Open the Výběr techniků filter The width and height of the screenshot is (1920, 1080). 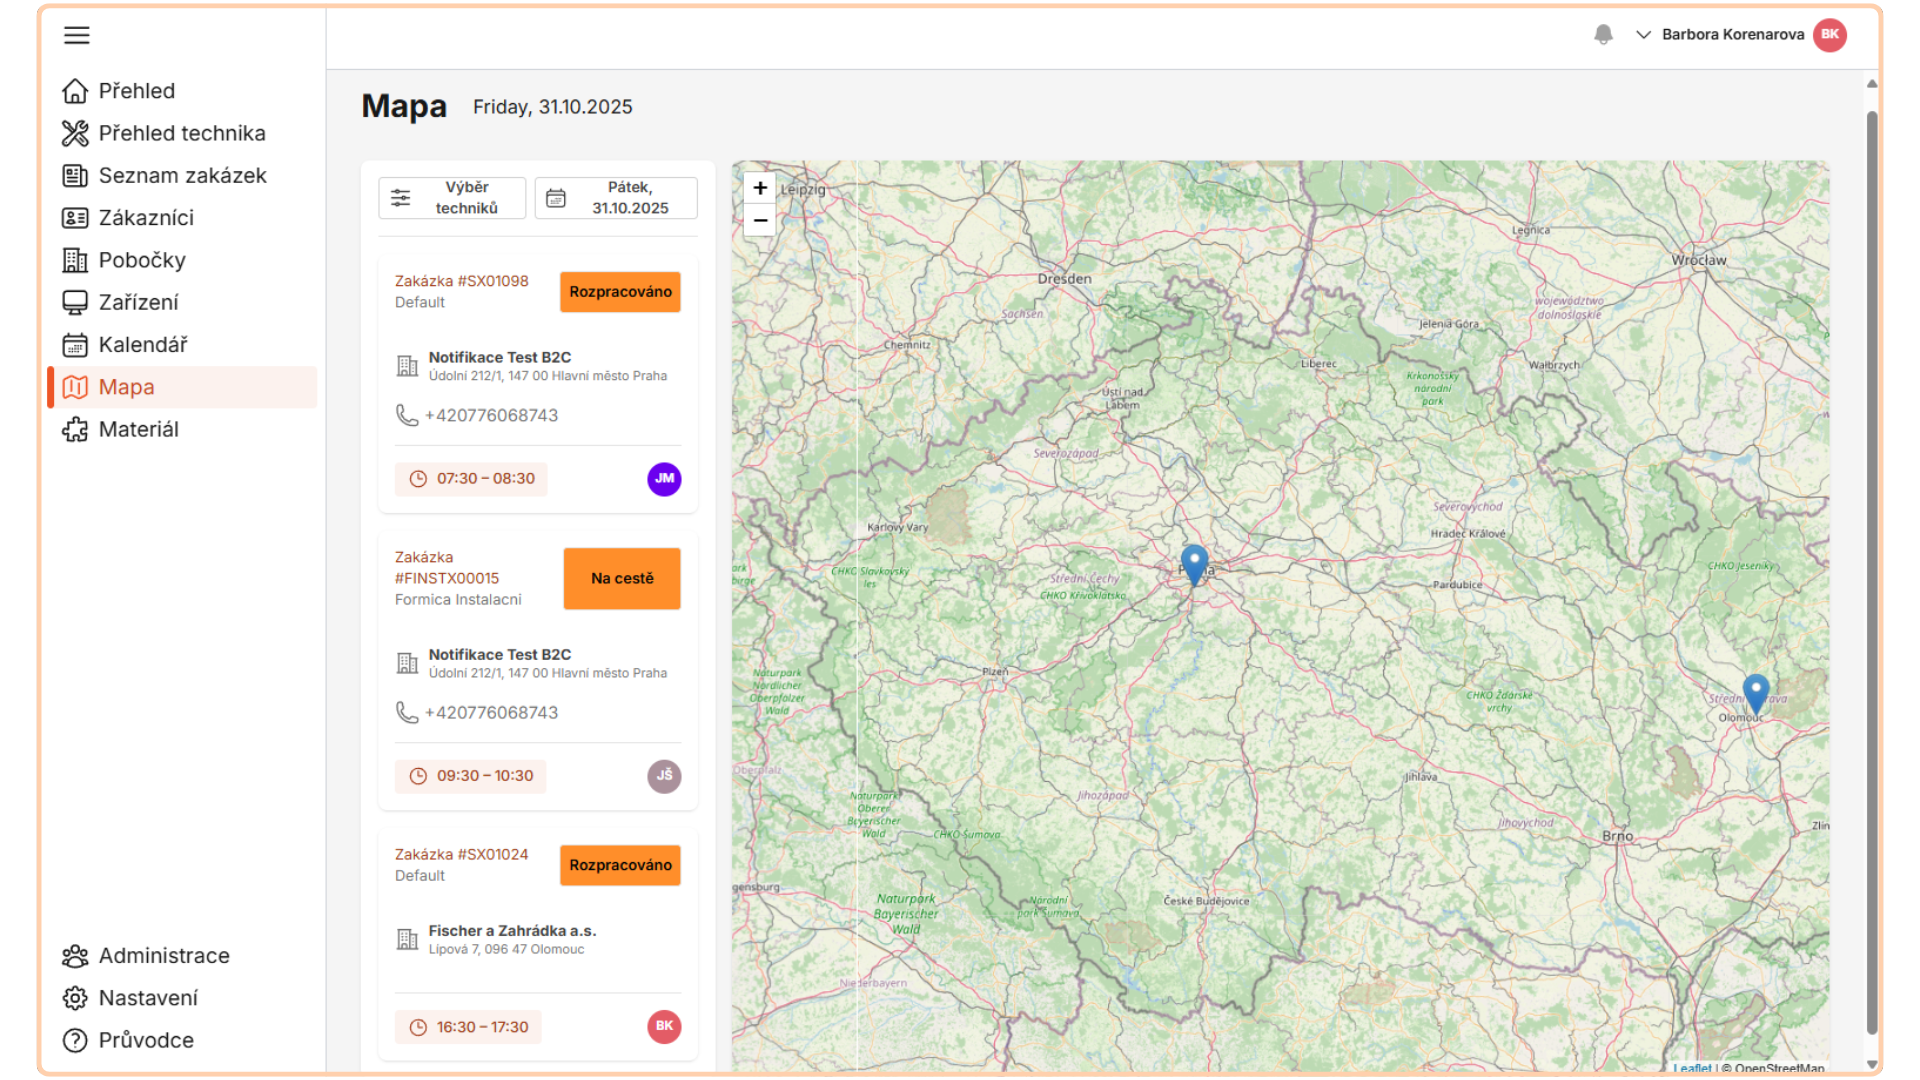pyautogui.click(x=452, y=198)
